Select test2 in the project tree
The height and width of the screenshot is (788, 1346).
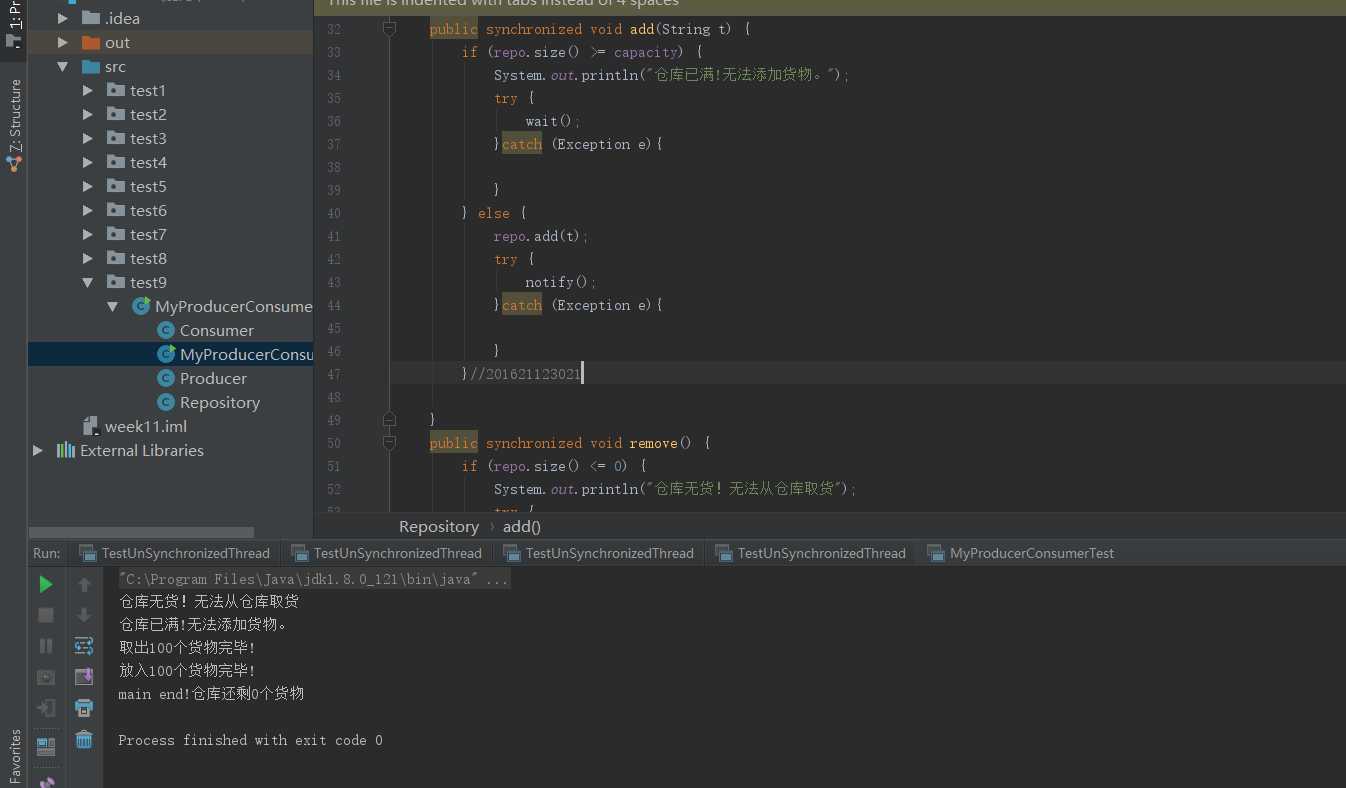(148, 114)
